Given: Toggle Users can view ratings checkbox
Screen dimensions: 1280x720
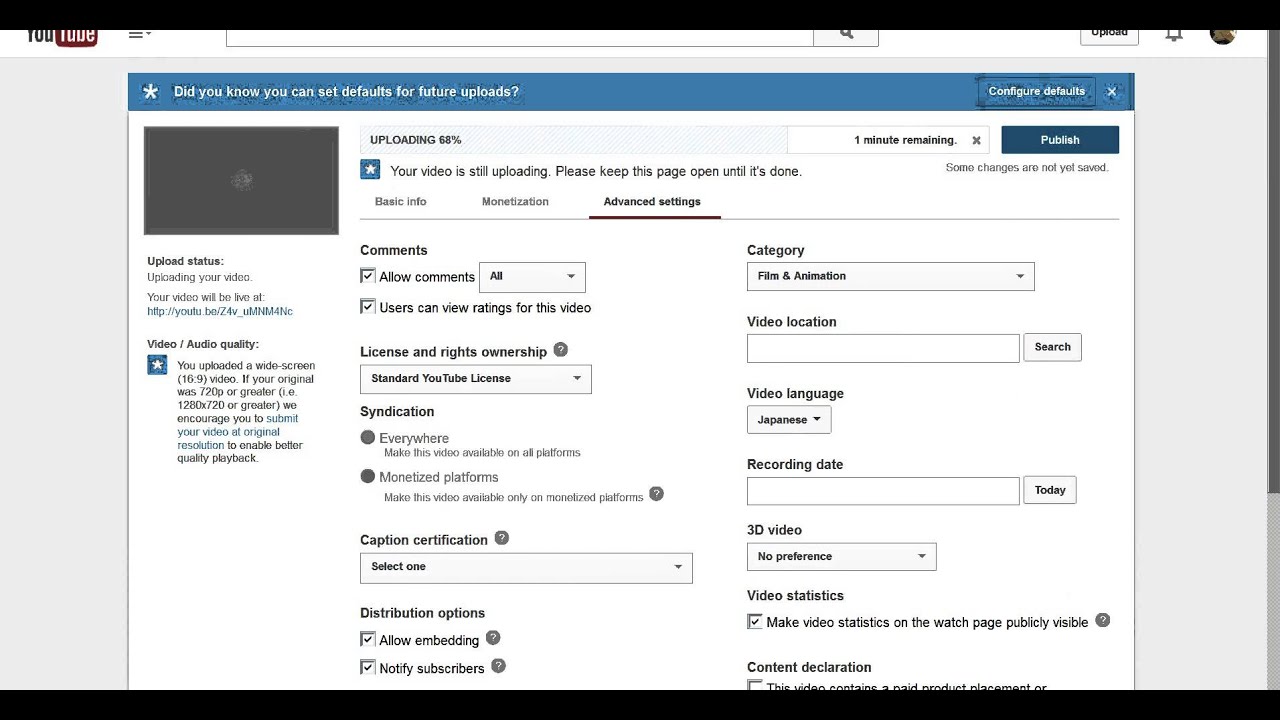Looking at the screenshot, I should pos(368,307).
